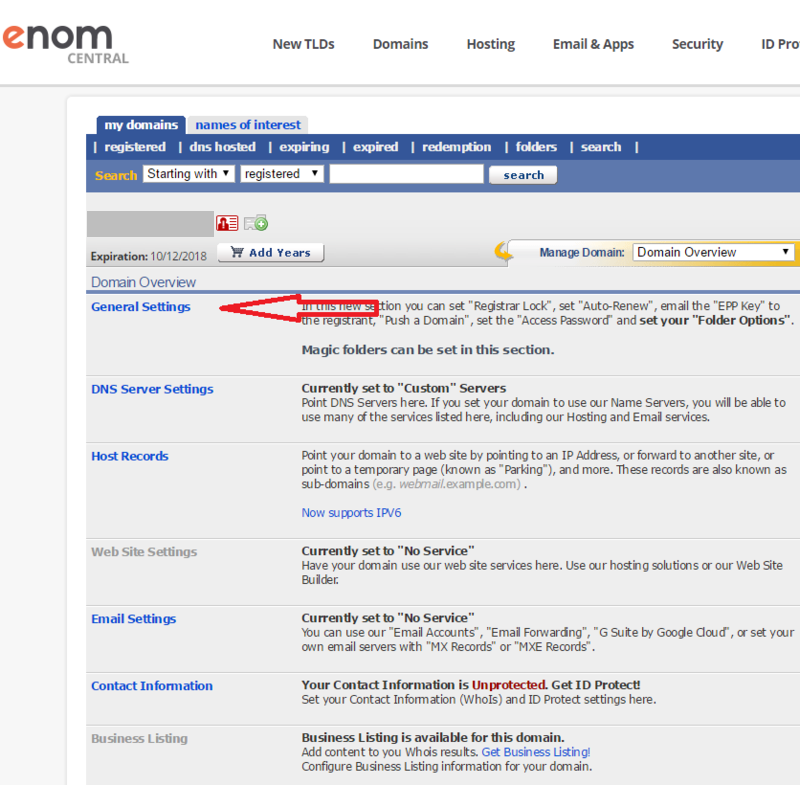Click in the domain search text field
This screenshot has height=785, width=800.
[406, 174]
